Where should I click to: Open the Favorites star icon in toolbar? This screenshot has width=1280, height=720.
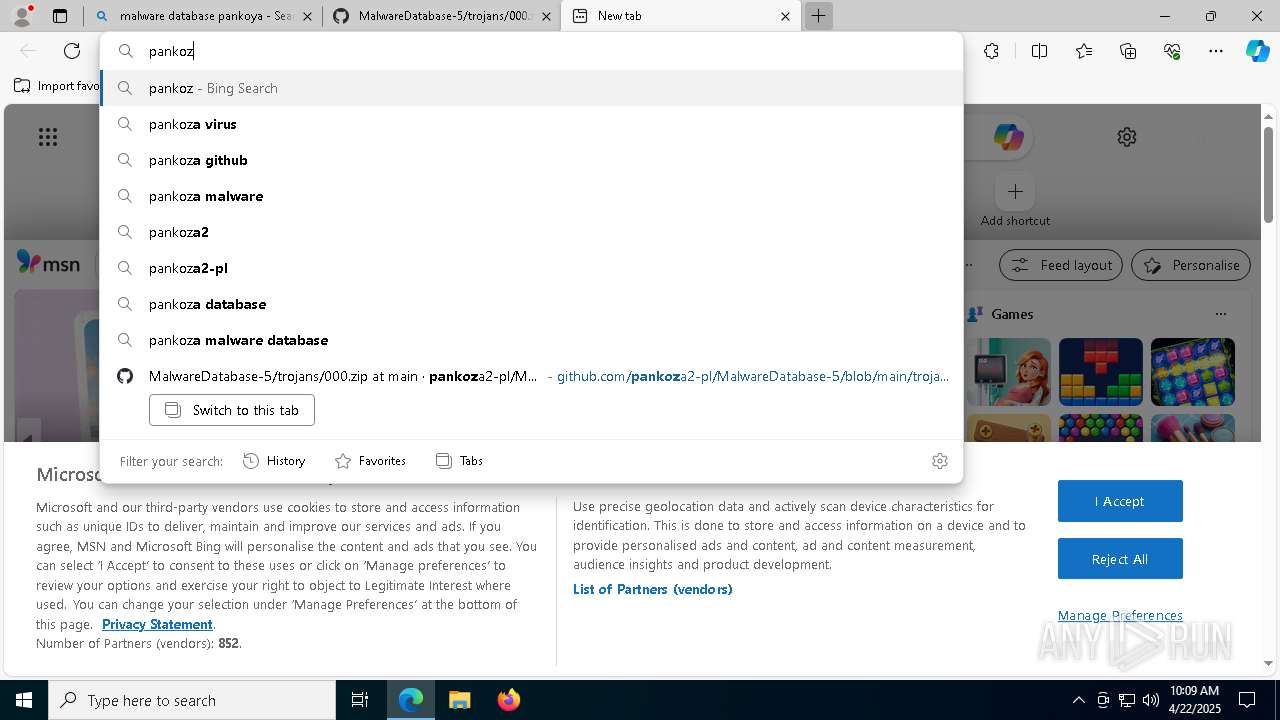coord(1084,51)
